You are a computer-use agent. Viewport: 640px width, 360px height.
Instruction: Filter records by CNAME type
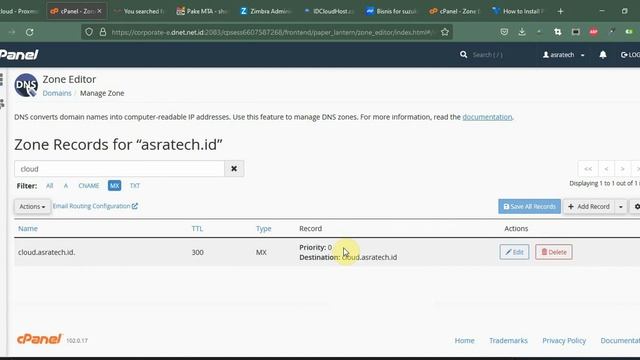89,186
